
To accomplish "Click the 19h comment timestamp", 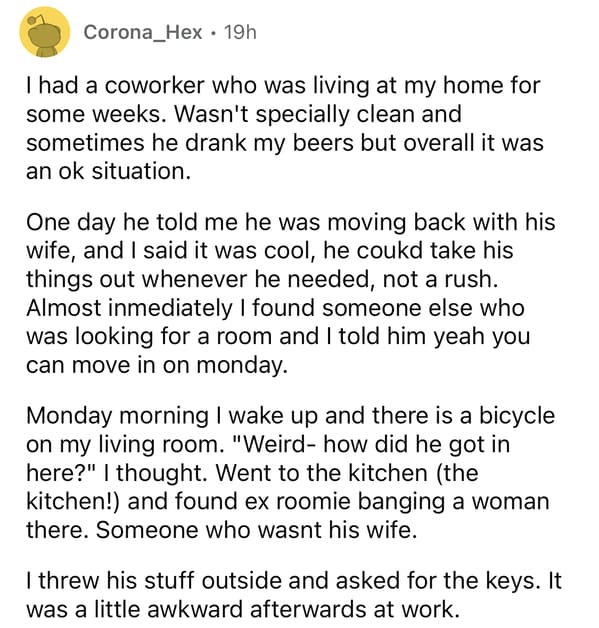I will click(x=240, y=32).
